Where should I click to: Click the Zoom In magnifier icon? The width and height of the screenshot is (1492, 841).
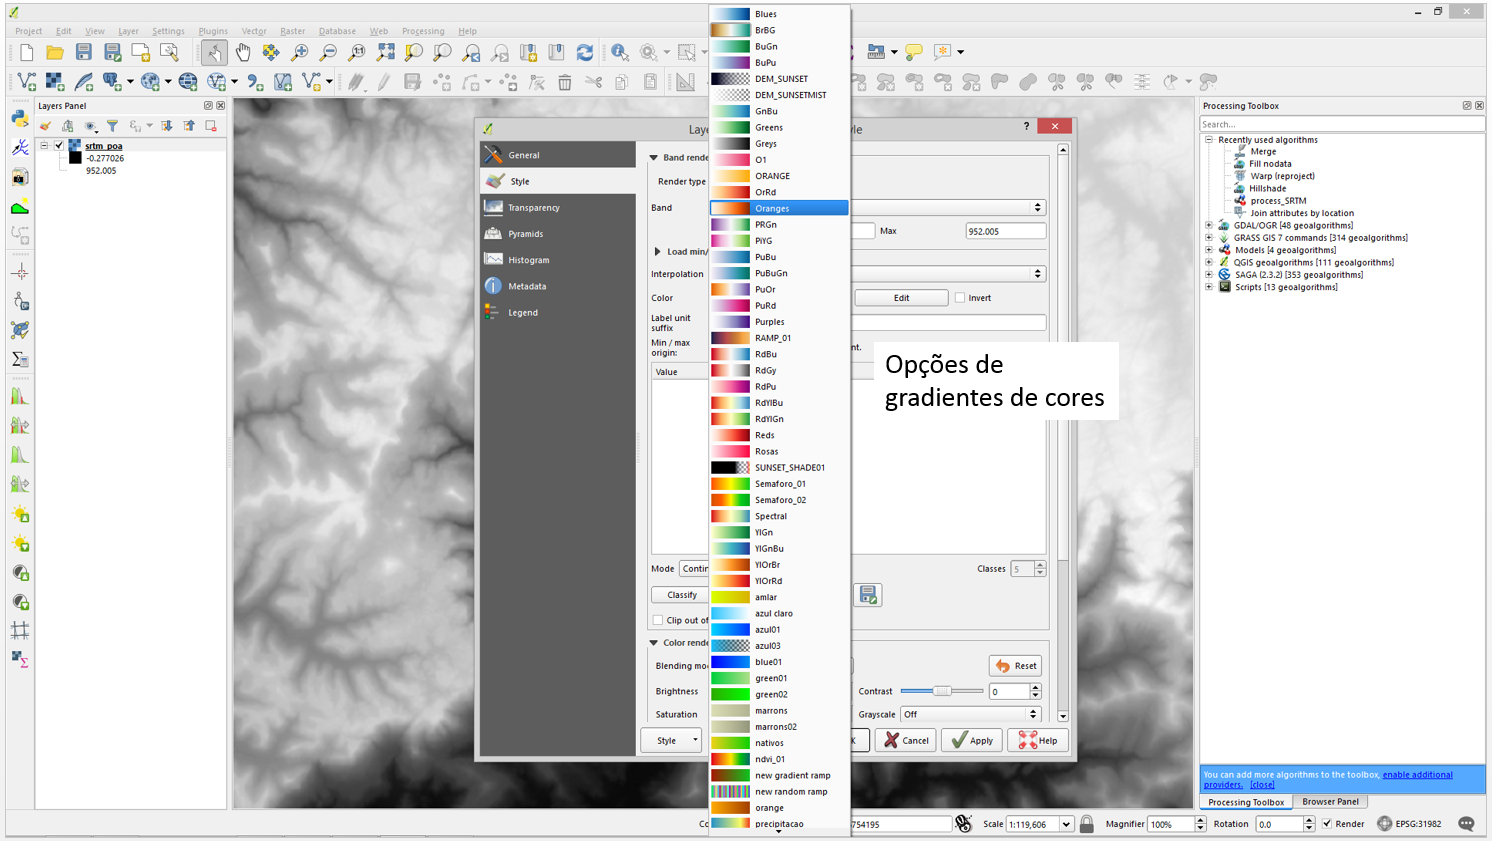300,52
